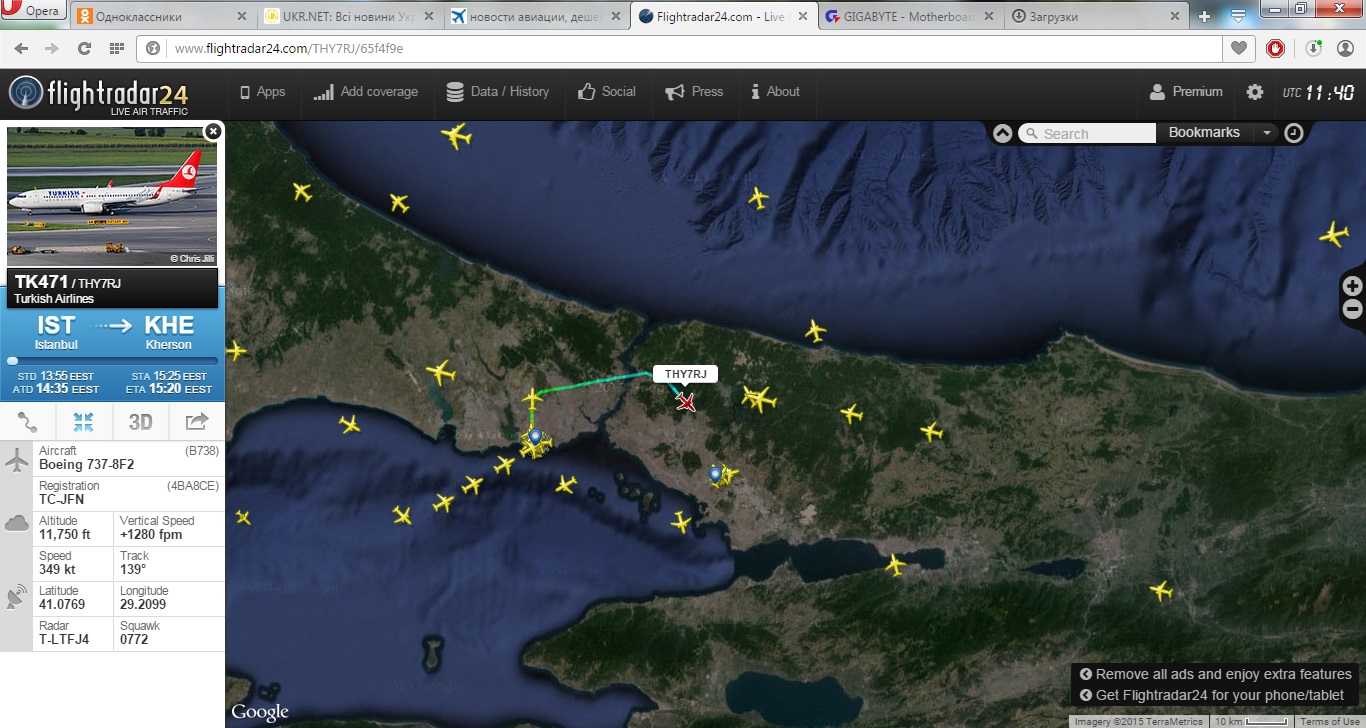Expand the Bookmarks dropdown arrow

coord(1267,133)
